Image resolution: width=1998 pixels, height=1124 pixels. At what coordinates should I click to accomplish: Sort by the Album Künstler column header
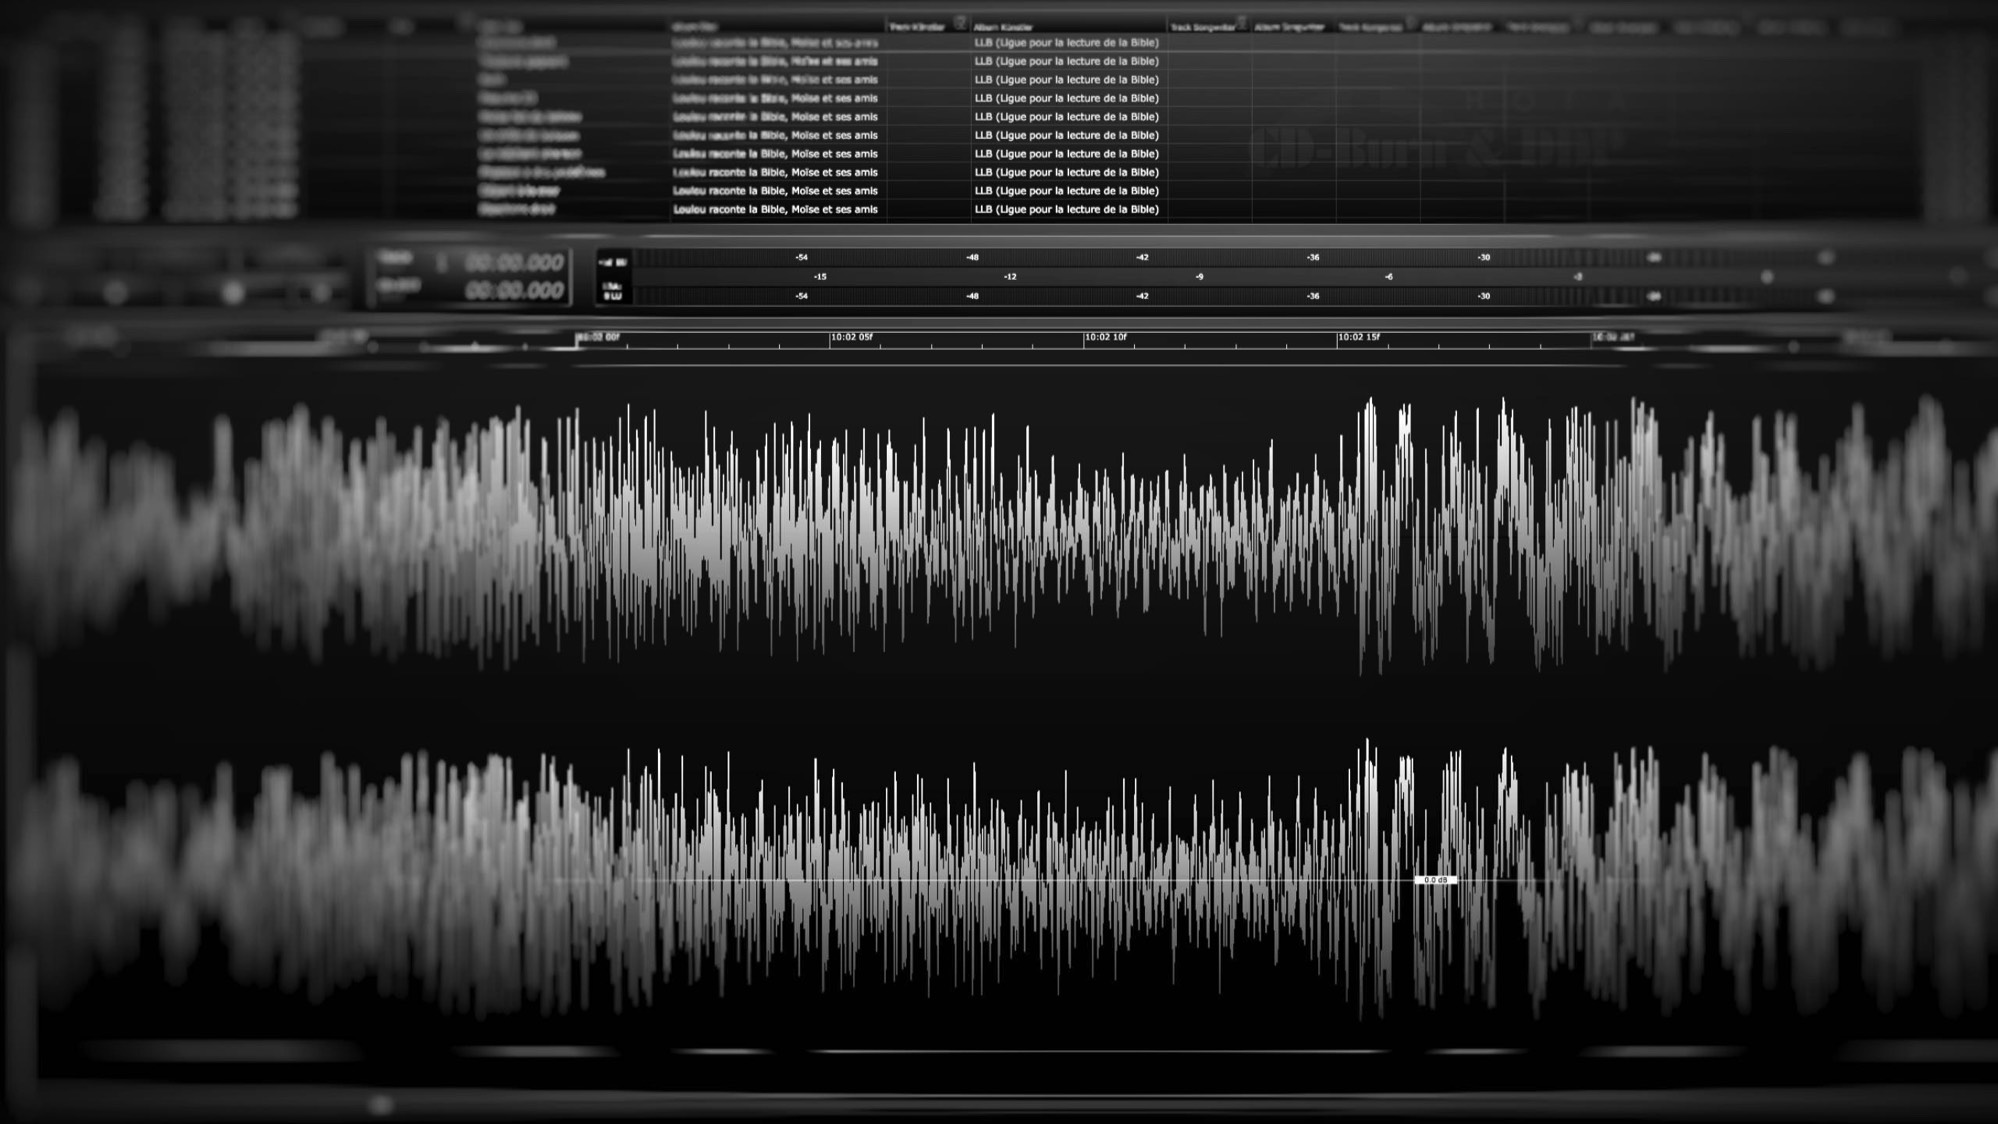pyautogui.click(x=1003, y=27)
